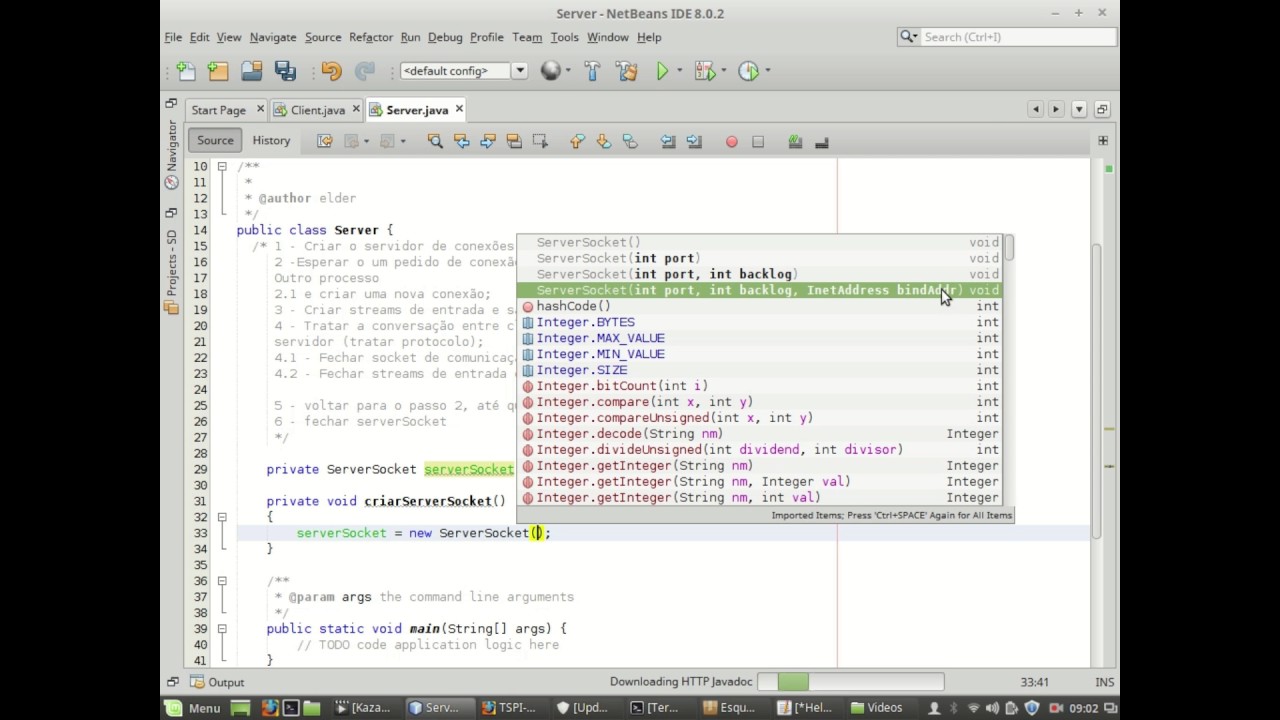Save all files with the Save All icon

(x=286, y=71)
